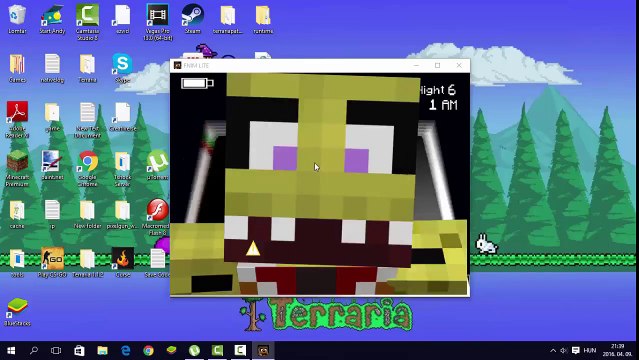
Task: Select the New folder icon
Action: pyautogui.click(x=88, y=214)
